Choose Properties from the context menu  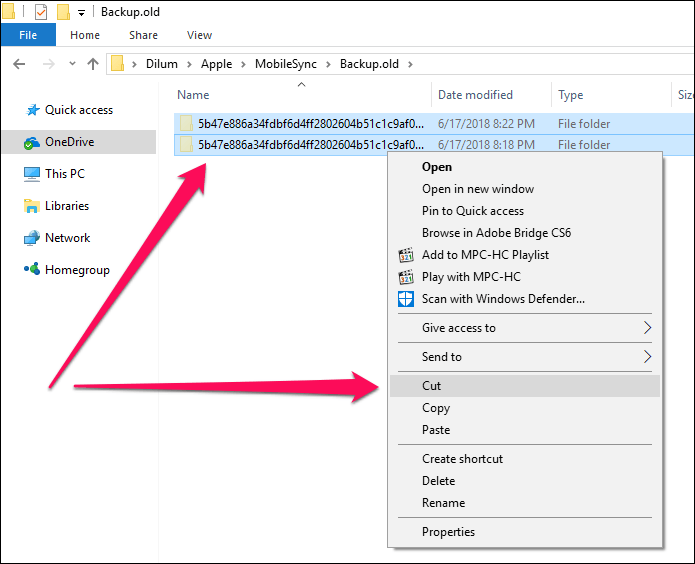click(x=525, y=532)
